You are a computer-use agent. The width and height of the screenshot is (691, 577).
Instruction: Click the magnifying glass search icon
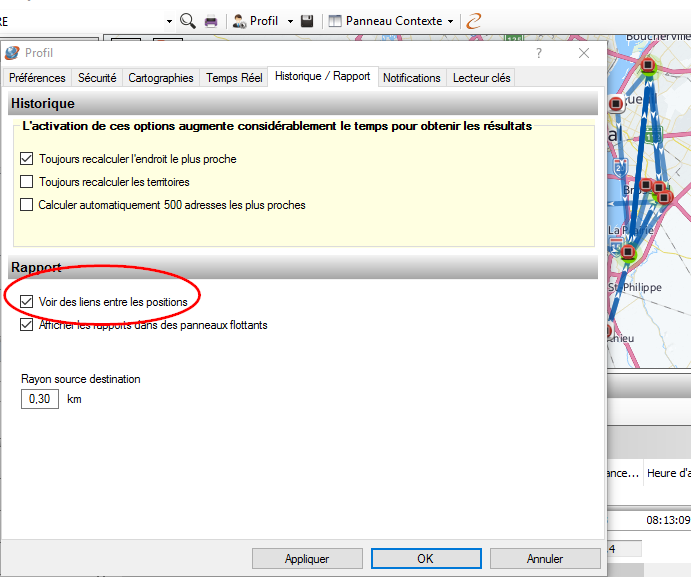(x=188, y=21)
